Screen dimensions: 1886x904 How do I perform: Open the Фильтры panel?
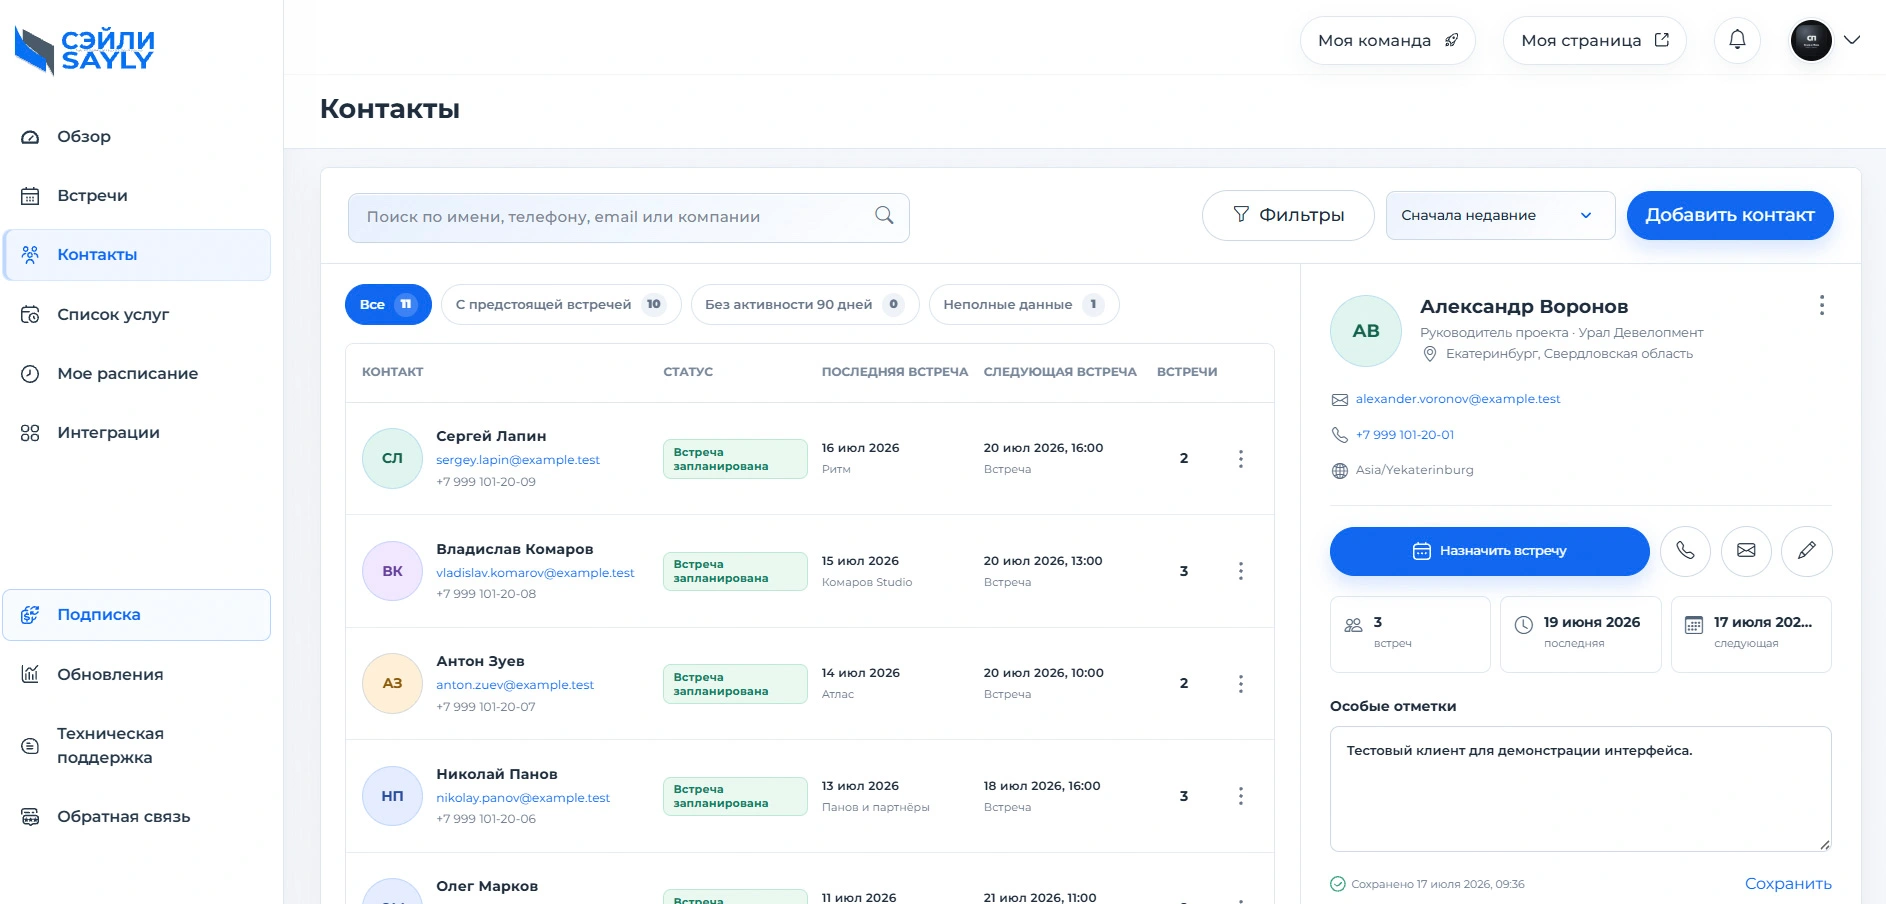click(1288, 216)
